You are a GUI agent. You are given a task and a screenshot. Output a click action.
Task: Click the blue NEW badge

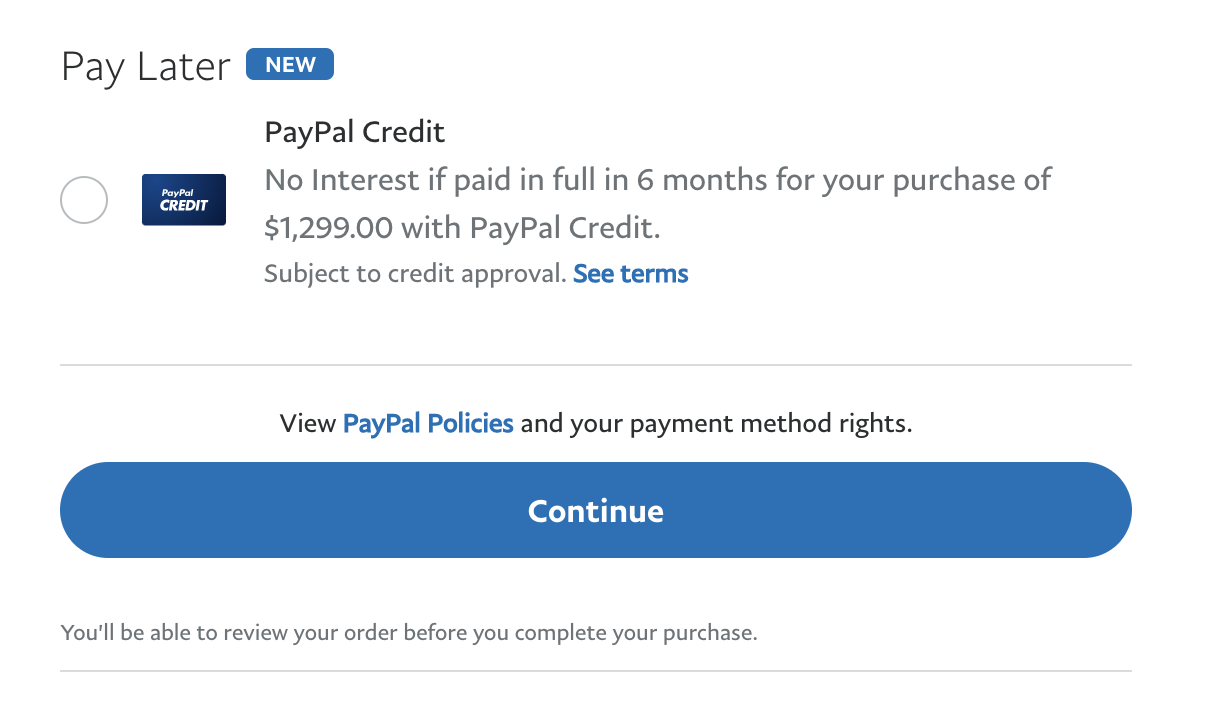290,65
